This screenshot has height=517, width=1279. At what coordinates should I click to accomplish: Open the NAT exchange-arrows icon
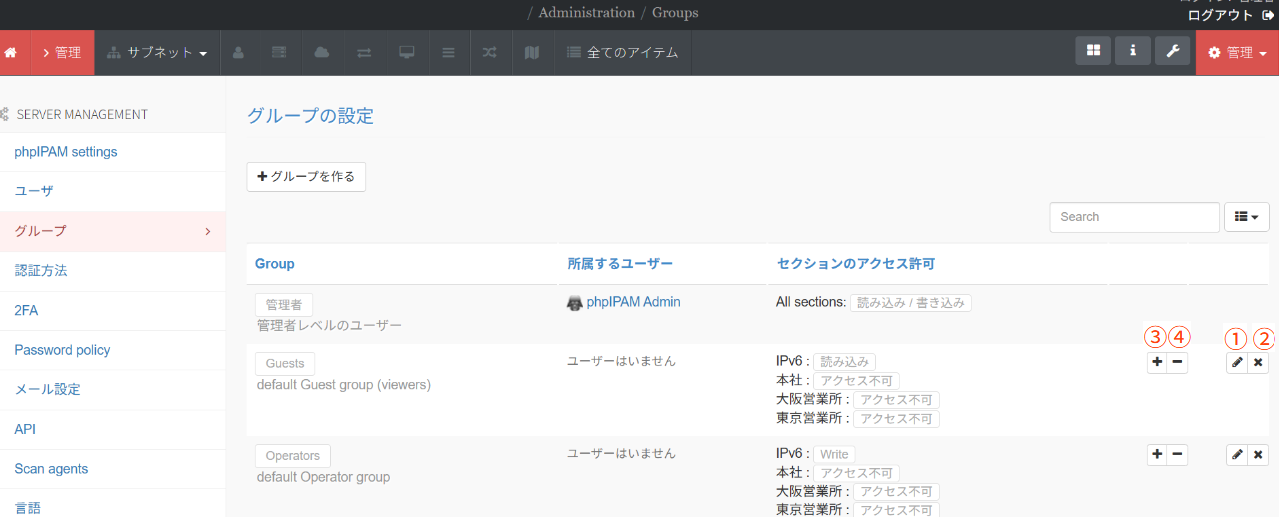point(364,52)
